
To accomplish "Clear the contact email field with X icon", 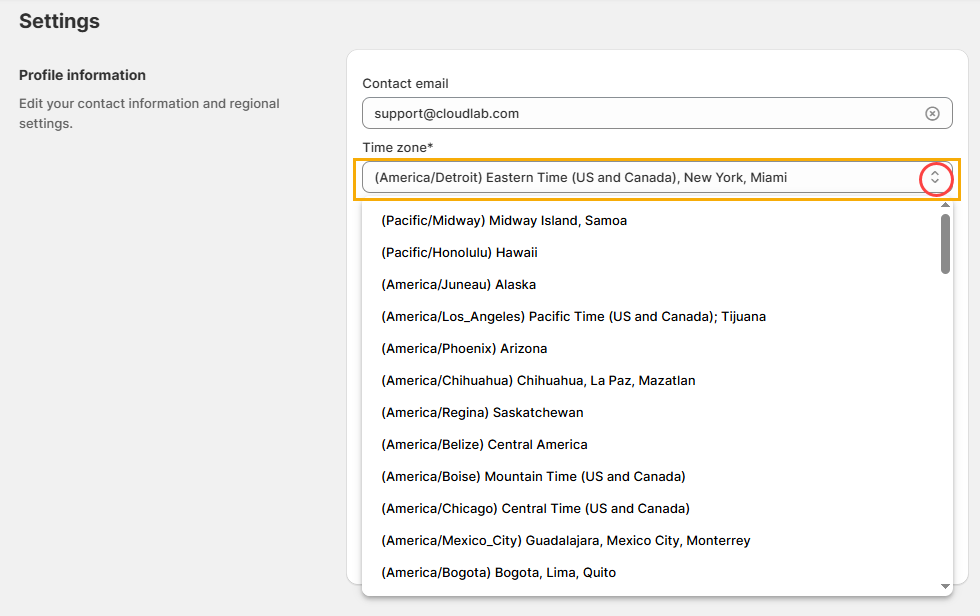I will tap(932, 114).
